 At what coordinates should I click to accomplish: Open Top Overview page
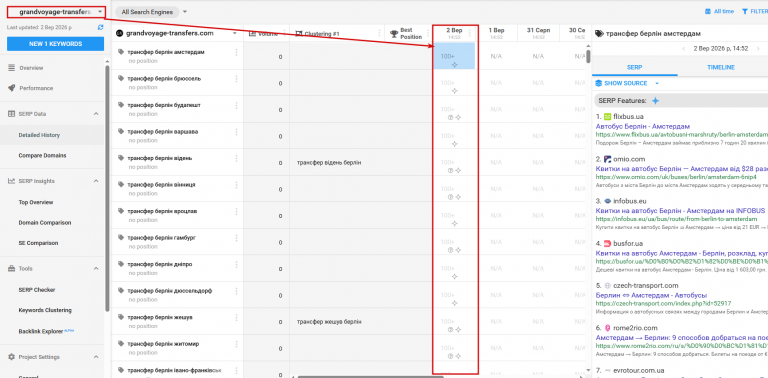tap(36, 202)
